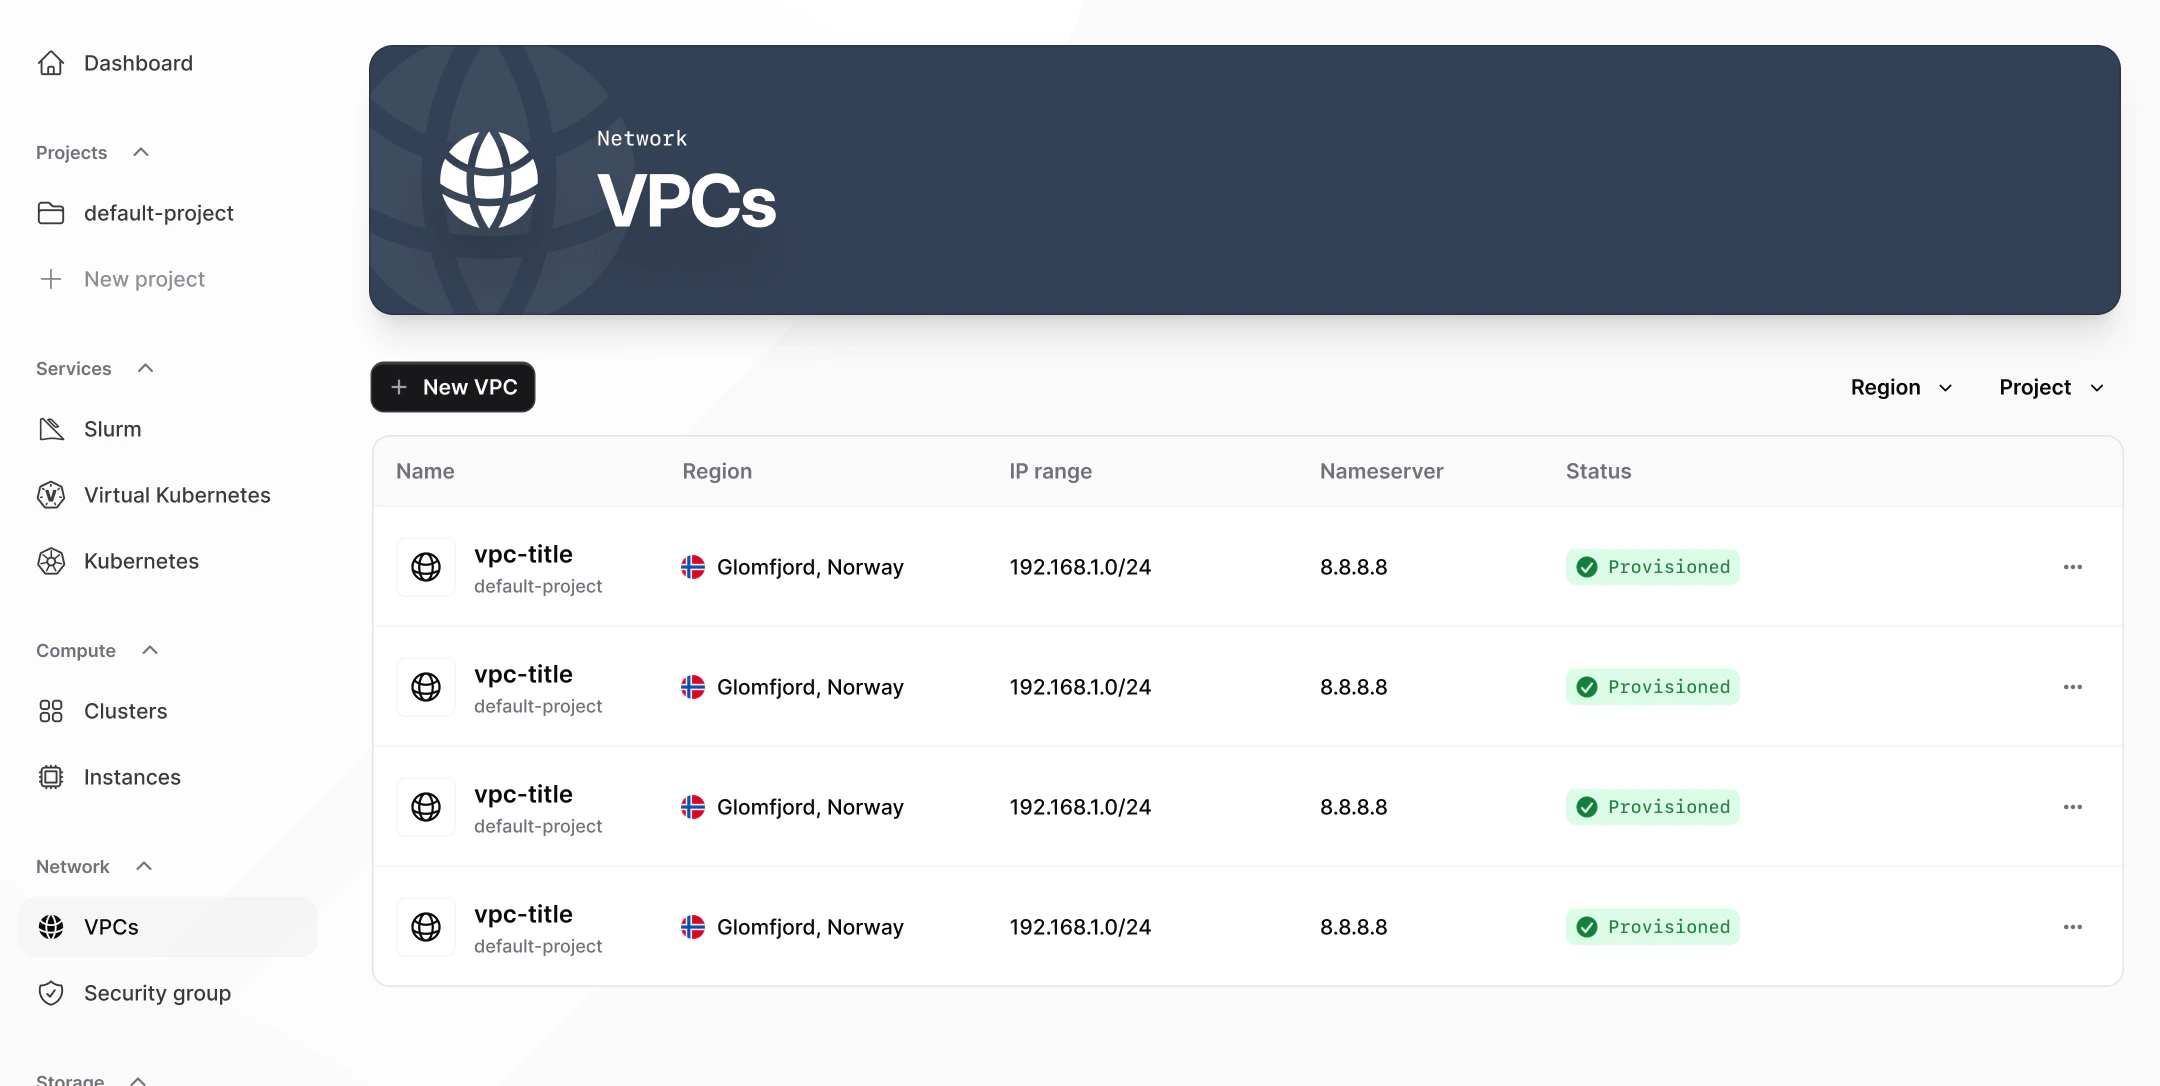
Task: Collapse the Services section
Action: [145, 368]
